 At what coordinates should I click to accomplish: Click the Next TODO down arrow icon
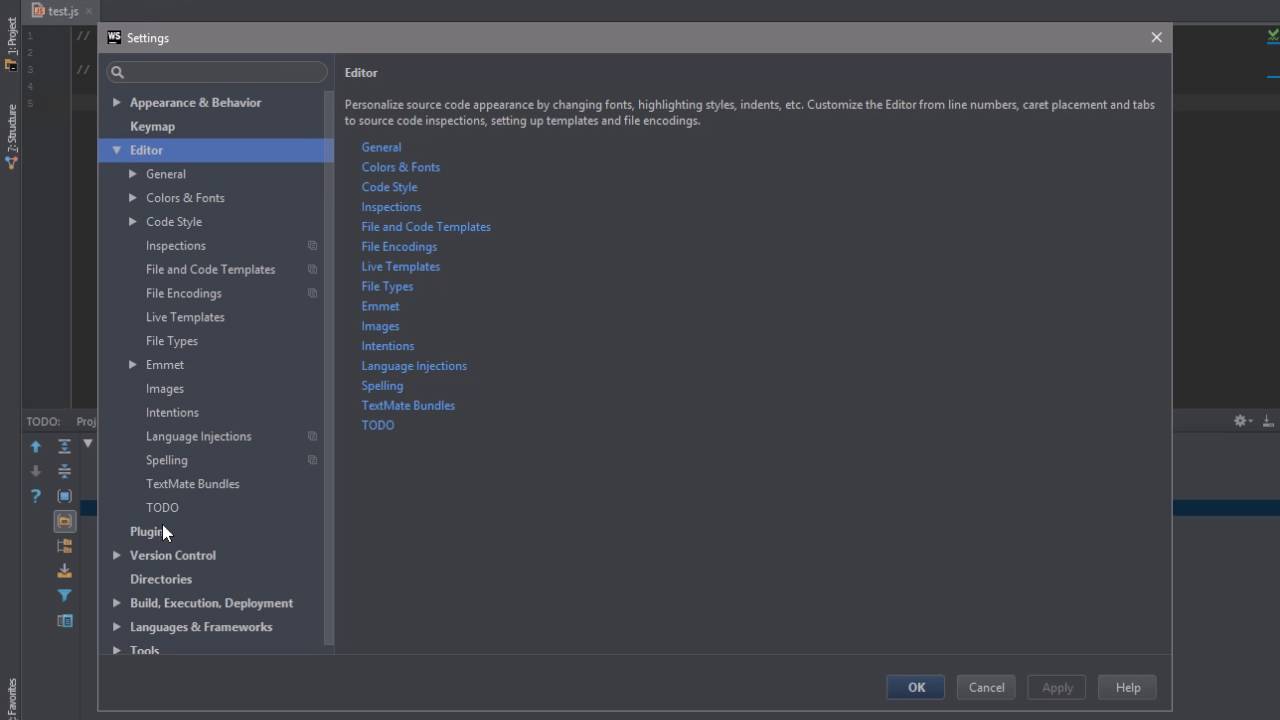tap(36, 471)
